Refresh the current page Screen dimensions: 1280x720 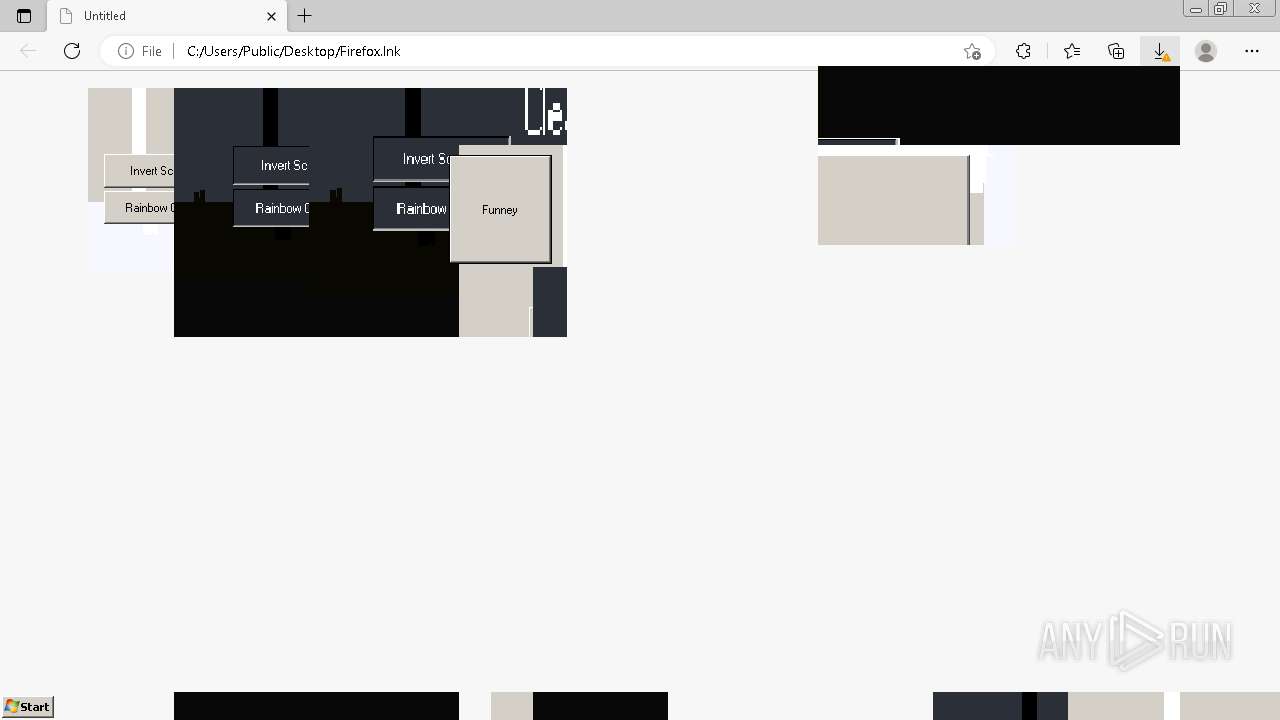(x=72, y=51)
